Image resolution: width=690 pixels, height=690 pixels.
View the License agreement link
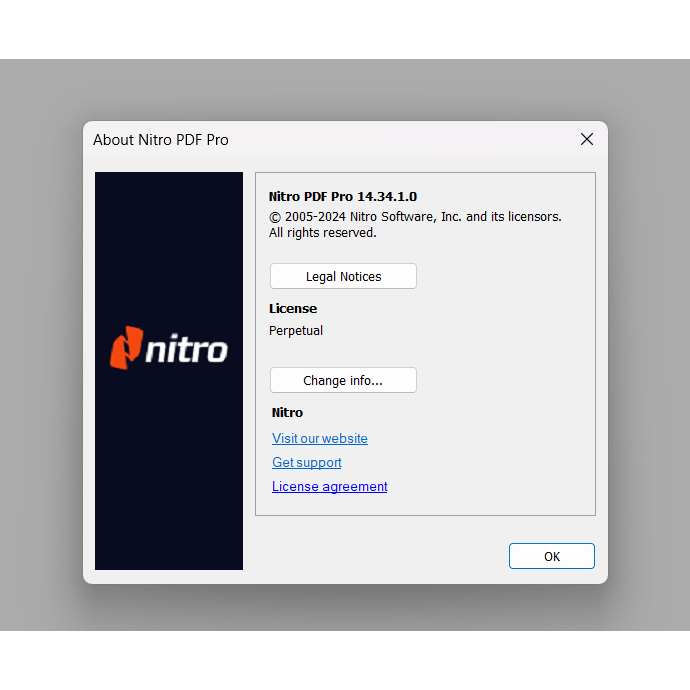(330, 487)
